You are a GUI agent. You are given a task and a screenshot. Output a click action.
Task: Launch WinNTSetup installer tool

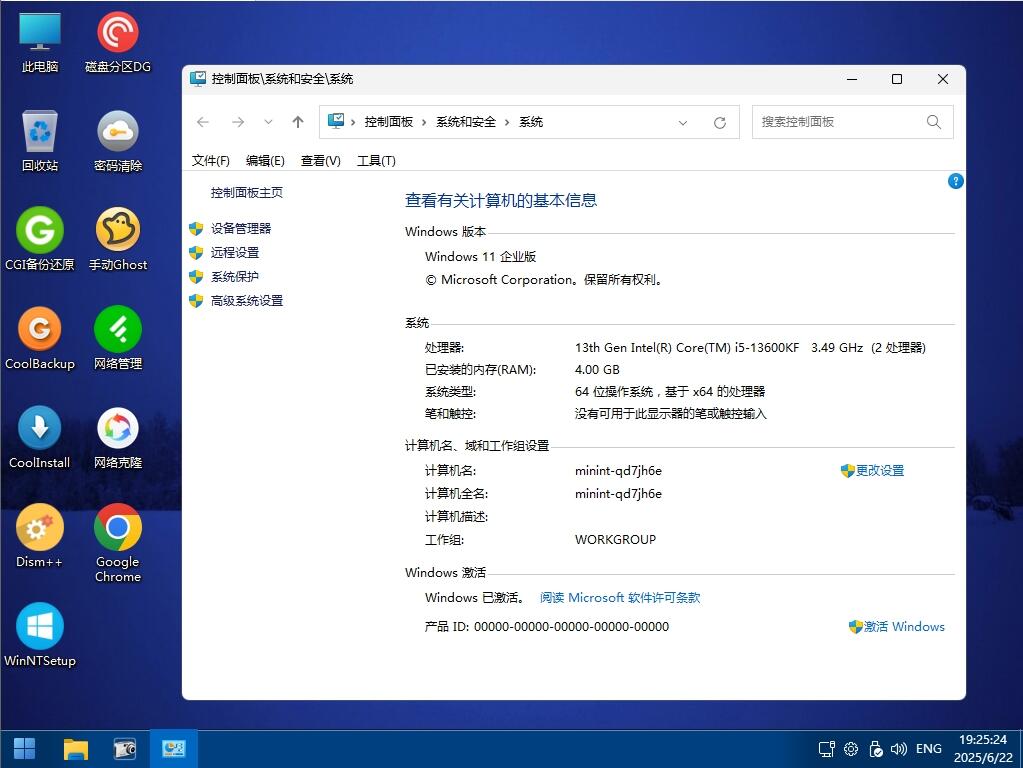[x=39, y=625]
